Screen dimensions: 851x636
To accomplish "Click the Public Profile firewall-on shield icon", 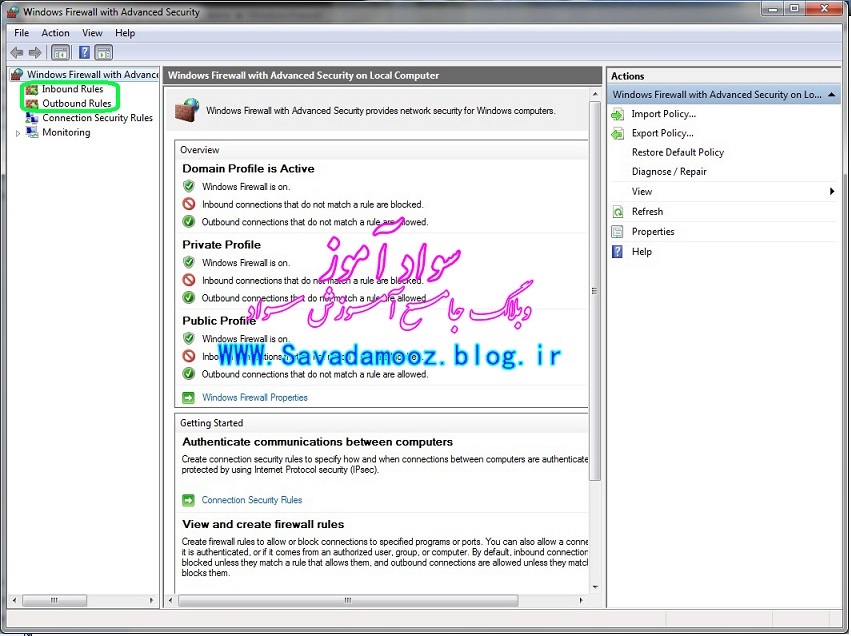I will pyautogui.click(x=188, y=339).
